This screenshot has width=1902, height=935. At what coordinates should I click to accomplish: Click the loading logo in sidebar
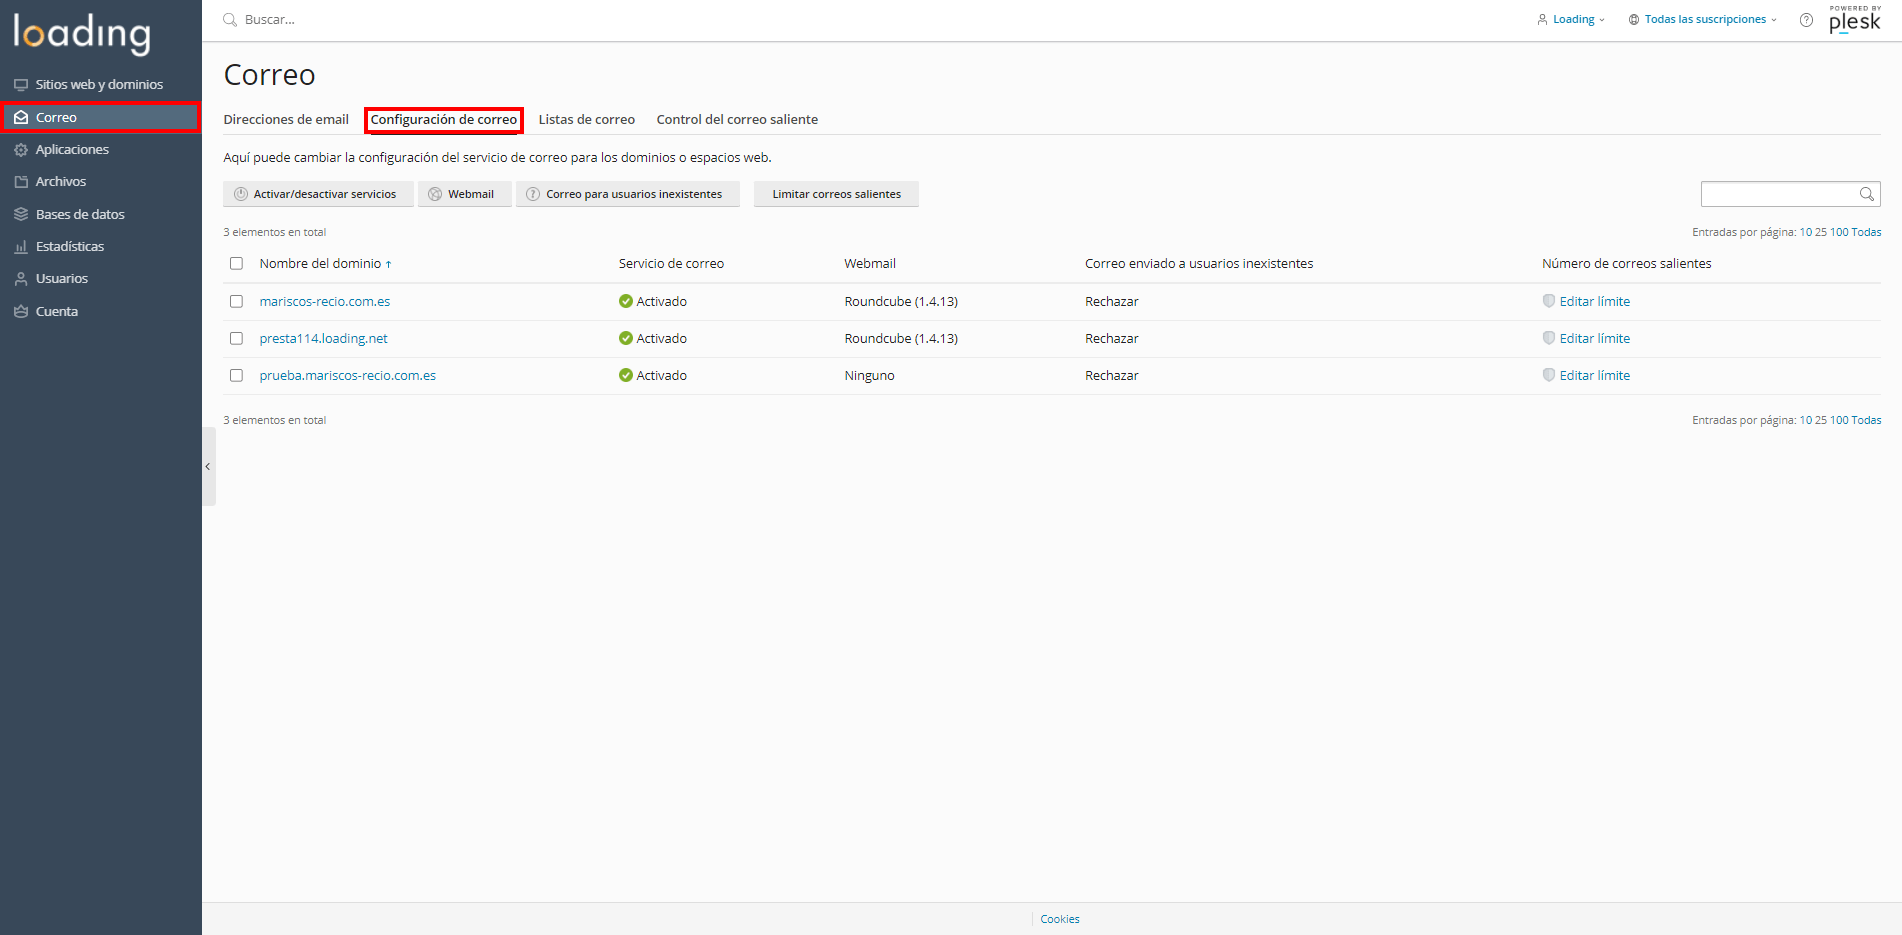coord(82,33)
